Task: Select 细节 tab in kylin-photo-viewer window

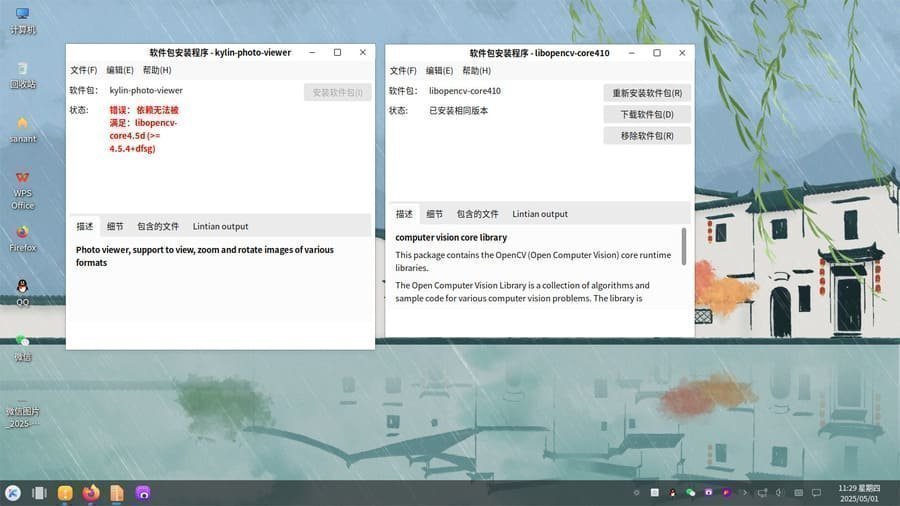Action: pos(115,226)
